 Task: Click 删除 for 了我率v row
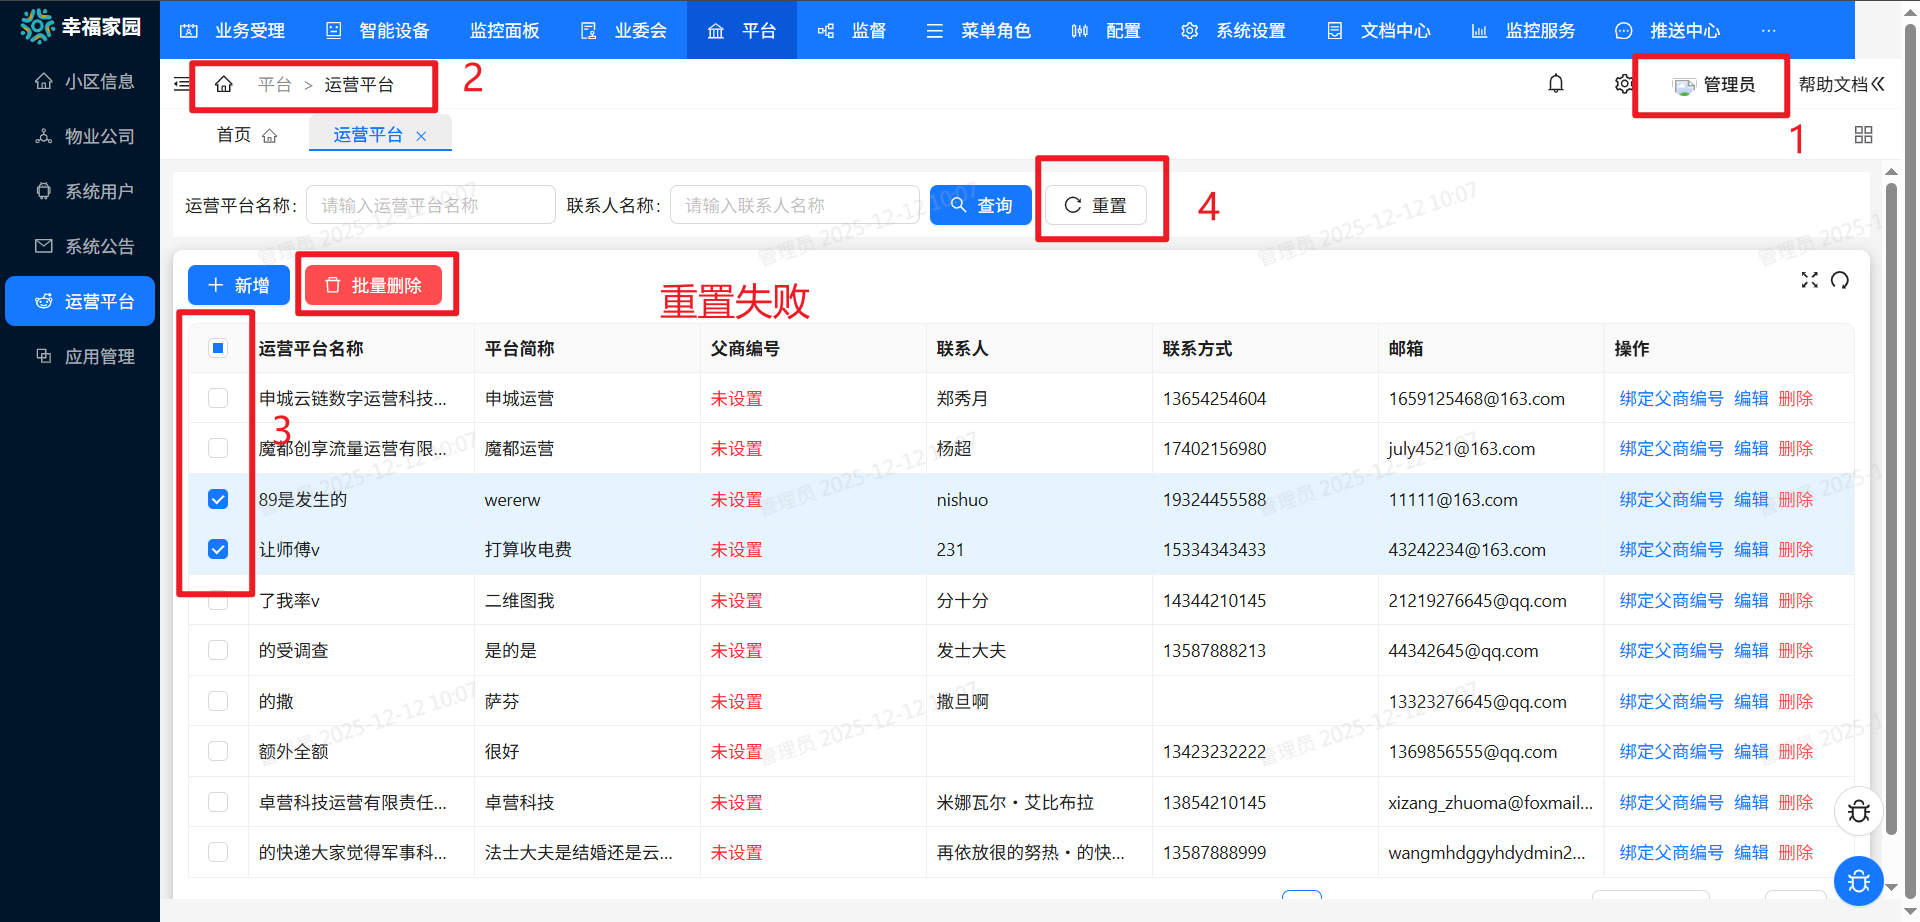click(x=1796, y=600)
